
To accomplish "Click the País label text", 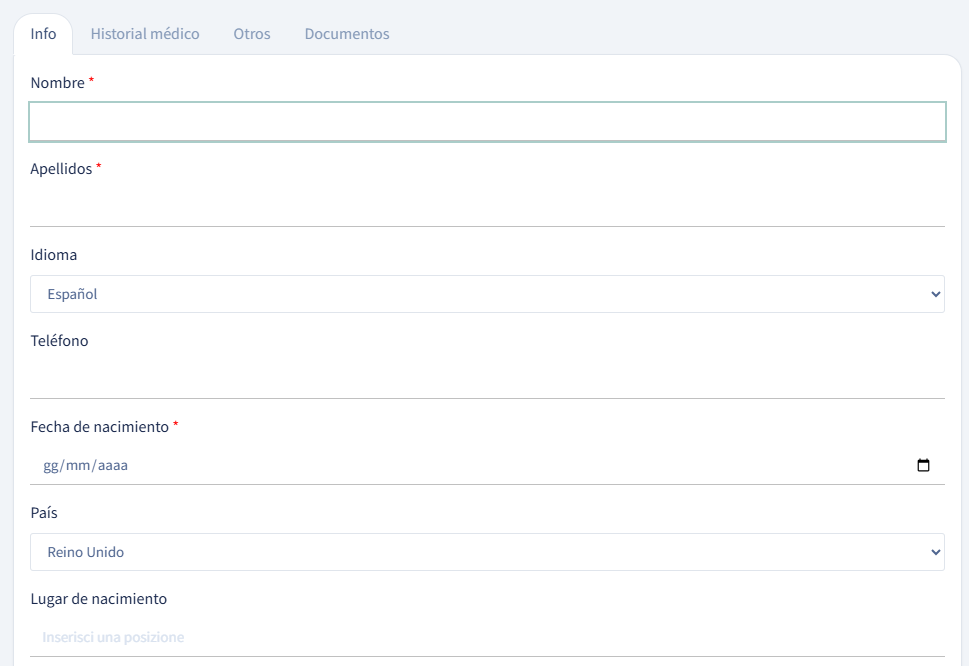I will 44,513.
